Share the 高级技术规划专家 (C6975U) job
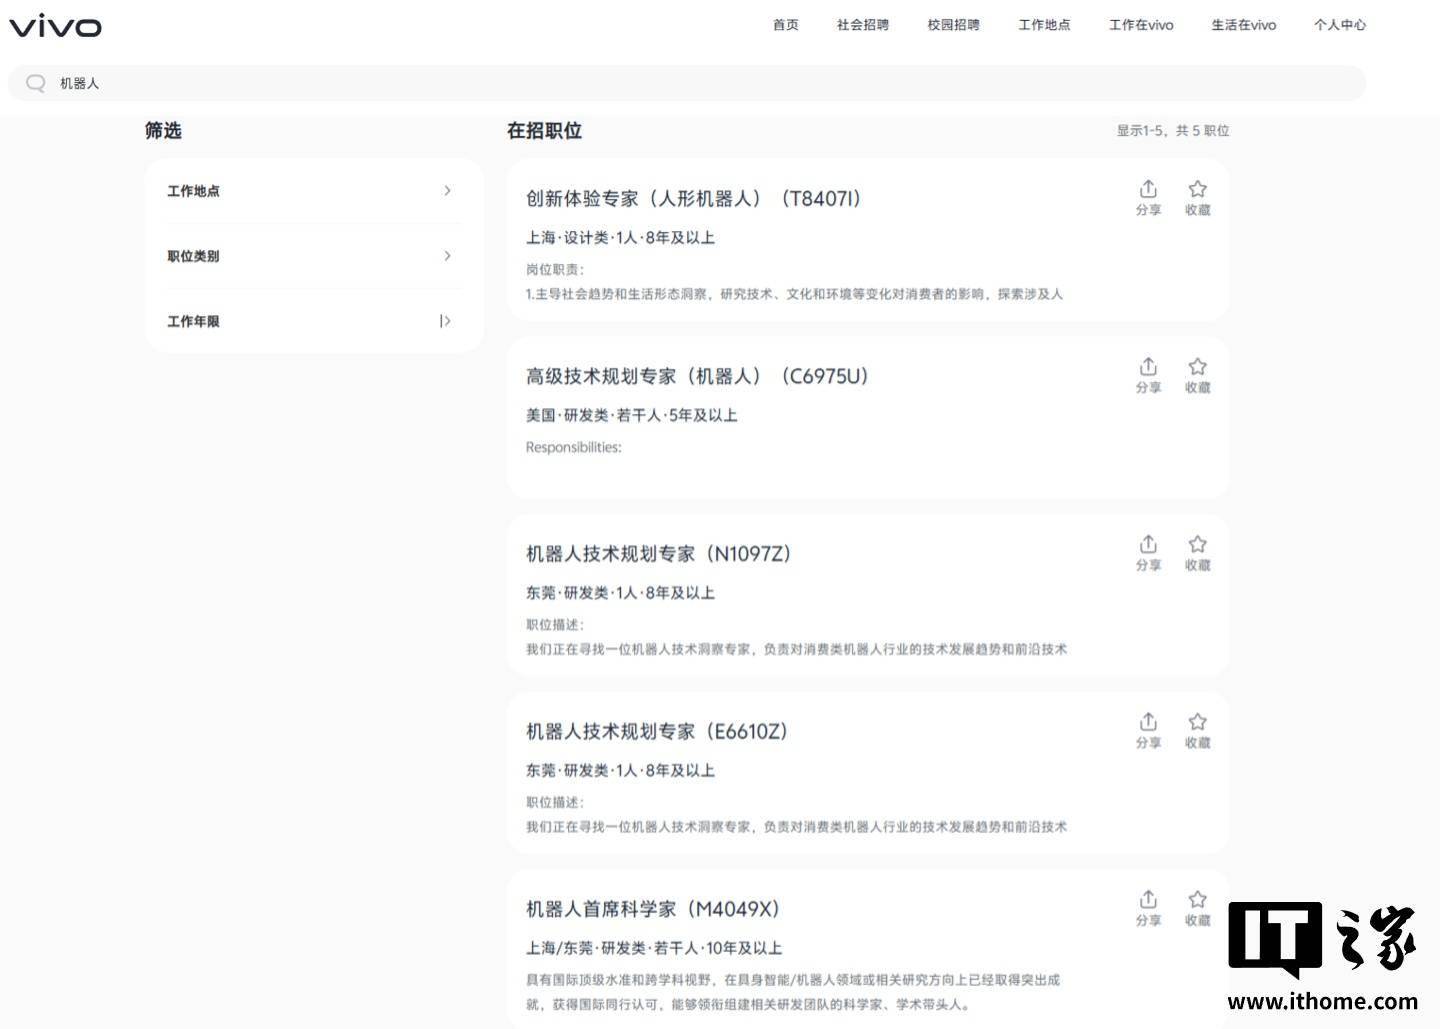 pyautogui.click(x=1148, y=375)
